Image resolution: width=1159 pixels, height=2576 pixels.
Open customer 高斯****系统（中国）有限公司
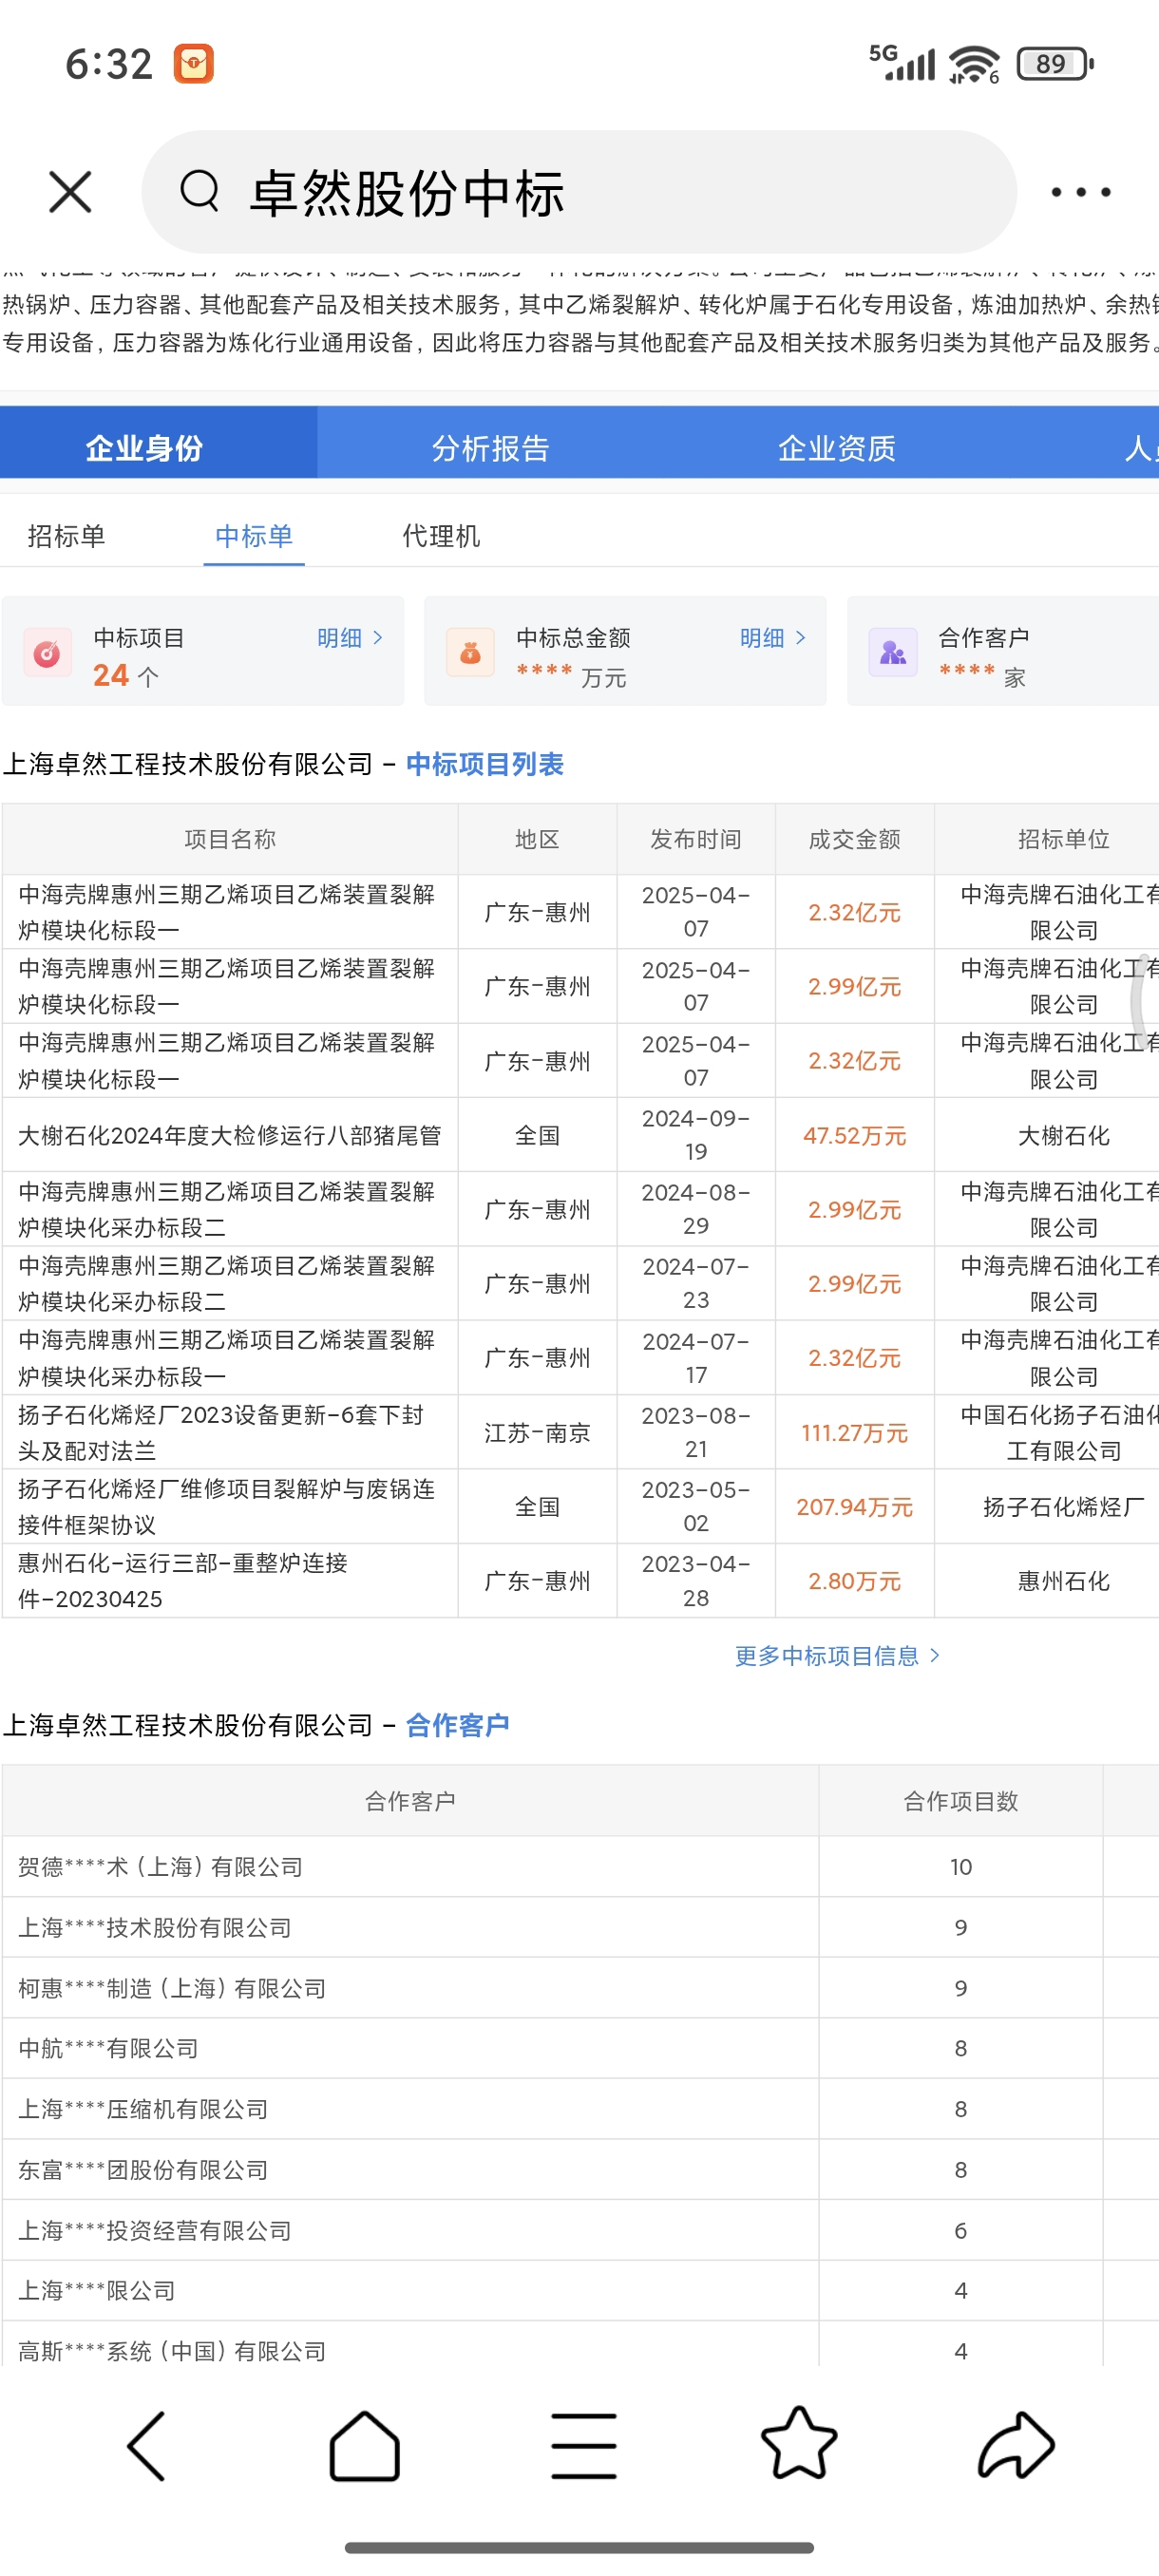(x=172, y=2351)
